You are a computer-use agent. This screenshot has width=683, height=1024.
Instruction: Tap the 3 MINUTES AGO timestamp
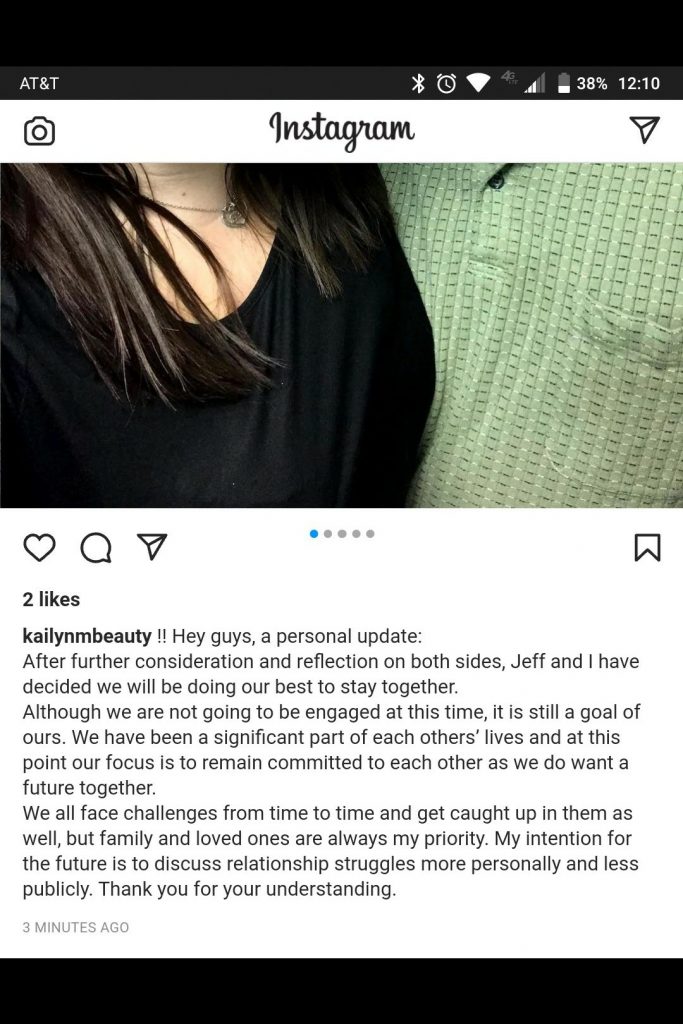click(76, 927)
